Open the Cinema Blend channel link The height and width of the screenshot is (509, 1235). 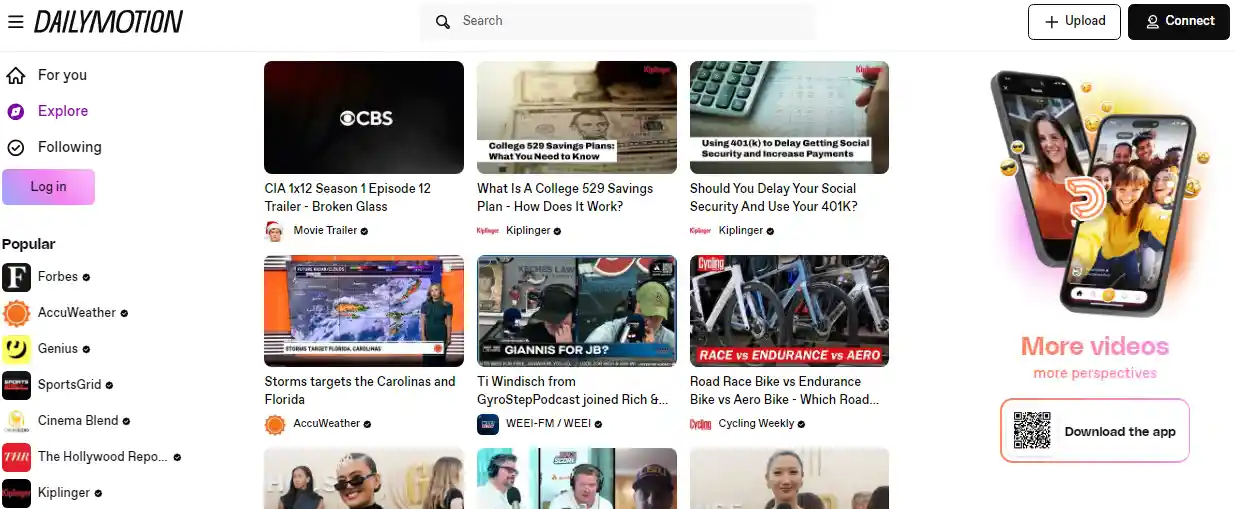(78, 421)
